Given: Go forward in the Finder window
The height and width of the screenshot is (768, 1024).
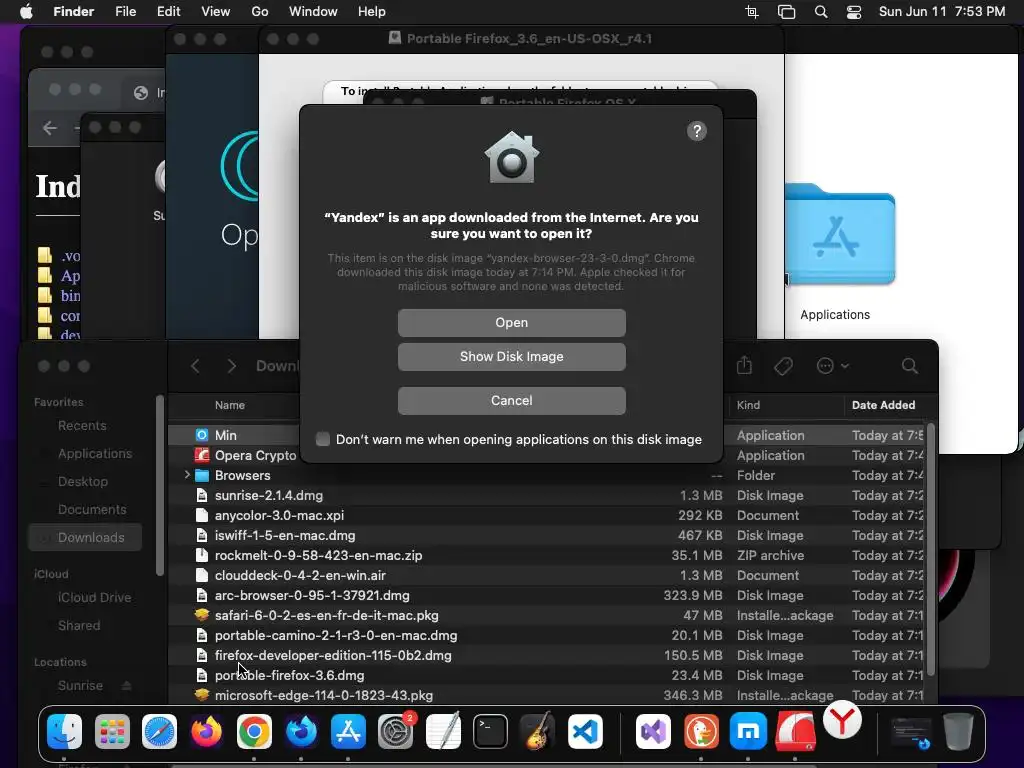Looking at the screenshot, I should pyautogui.click(x=231, y=366).
